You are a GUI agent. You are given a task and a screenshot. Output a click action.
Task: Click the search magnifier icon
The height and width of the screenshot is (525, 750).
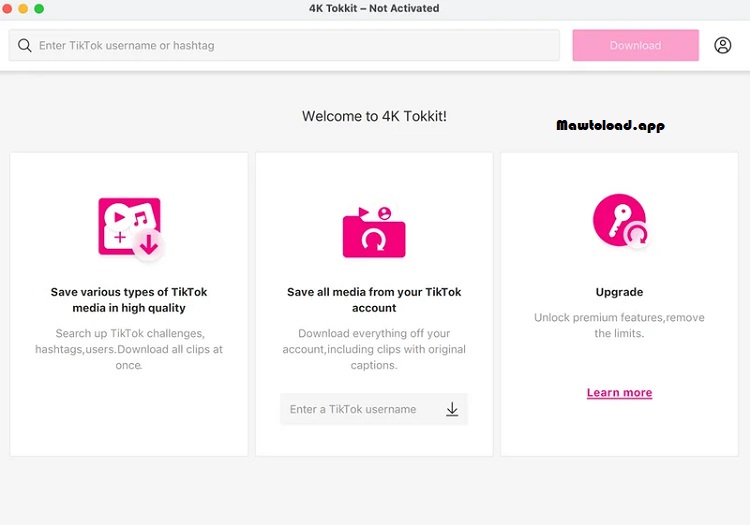point(25,45)
